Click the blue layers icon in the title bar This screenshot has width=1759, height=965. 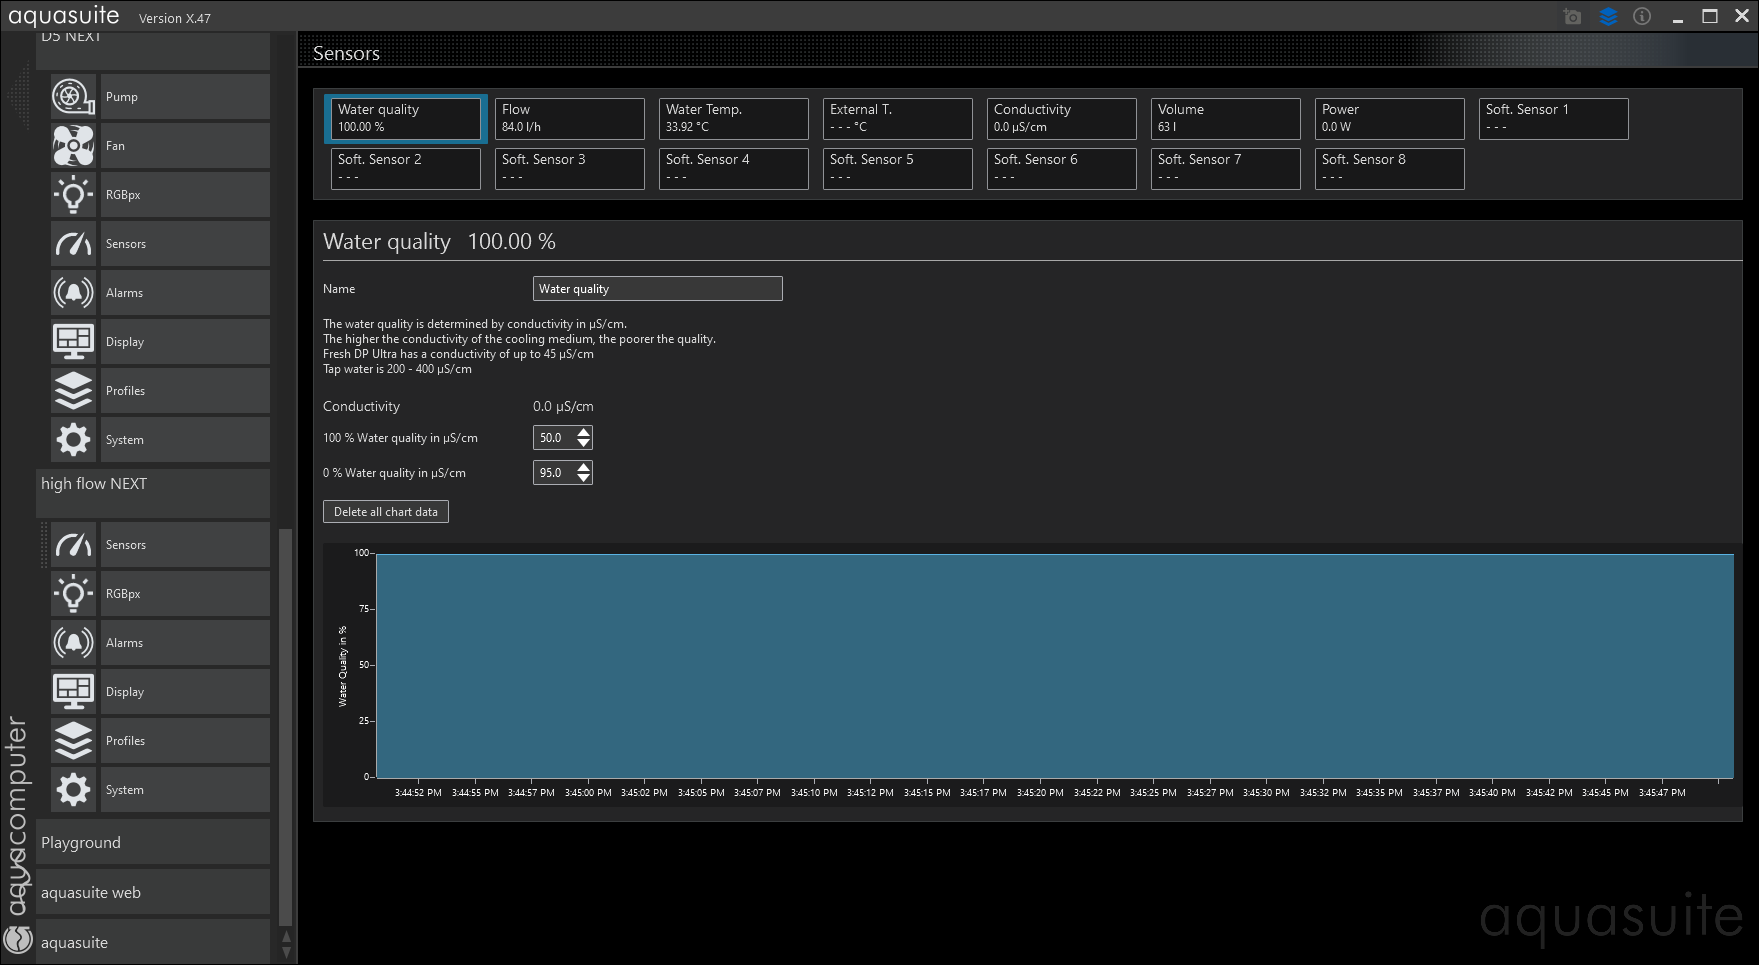(1608, 17)
